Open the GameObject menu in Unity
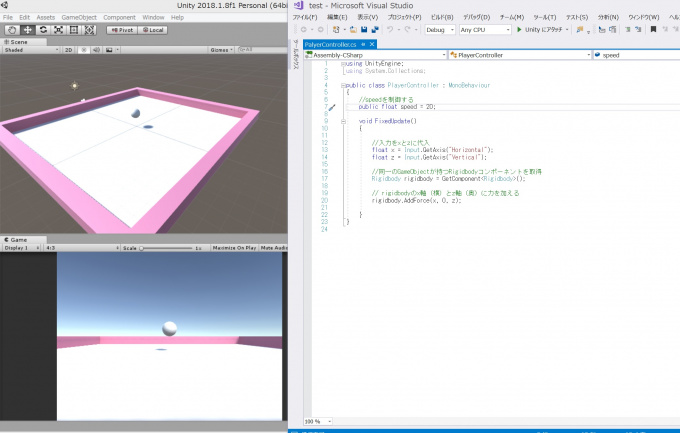The width and height of the screenshot is (680, 433). tap(79, 17)
